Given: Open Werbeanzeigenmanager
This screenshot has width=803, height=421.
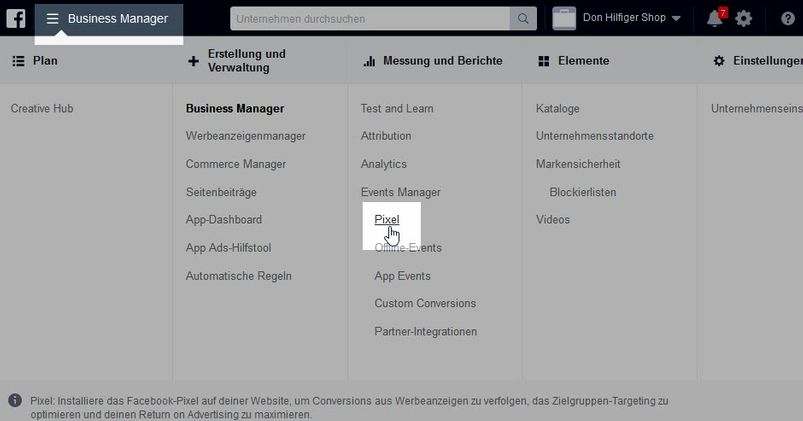Looking at the screenshot, I should [246, 136].
